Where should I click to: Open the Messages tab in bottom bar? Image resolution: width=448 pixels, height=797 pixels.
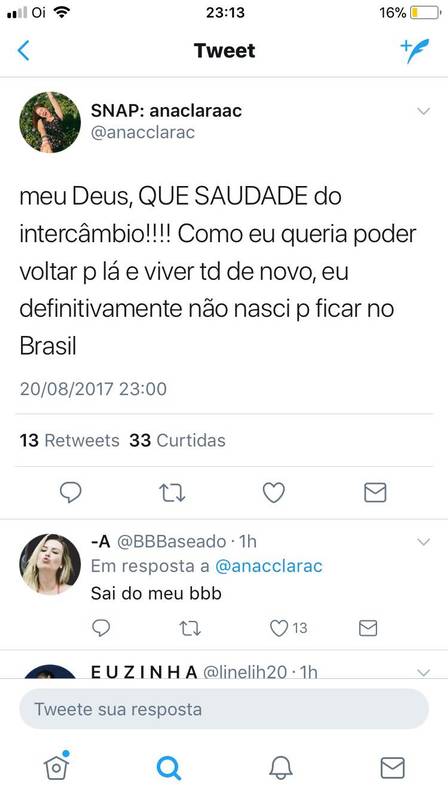pyautogui.click(x=393, y=768)
